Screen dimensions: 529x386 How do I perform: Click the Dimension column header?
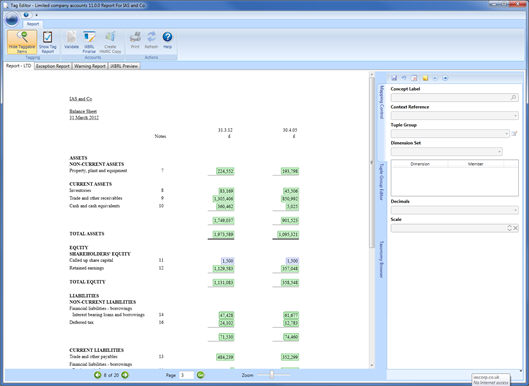coord(420,164)
